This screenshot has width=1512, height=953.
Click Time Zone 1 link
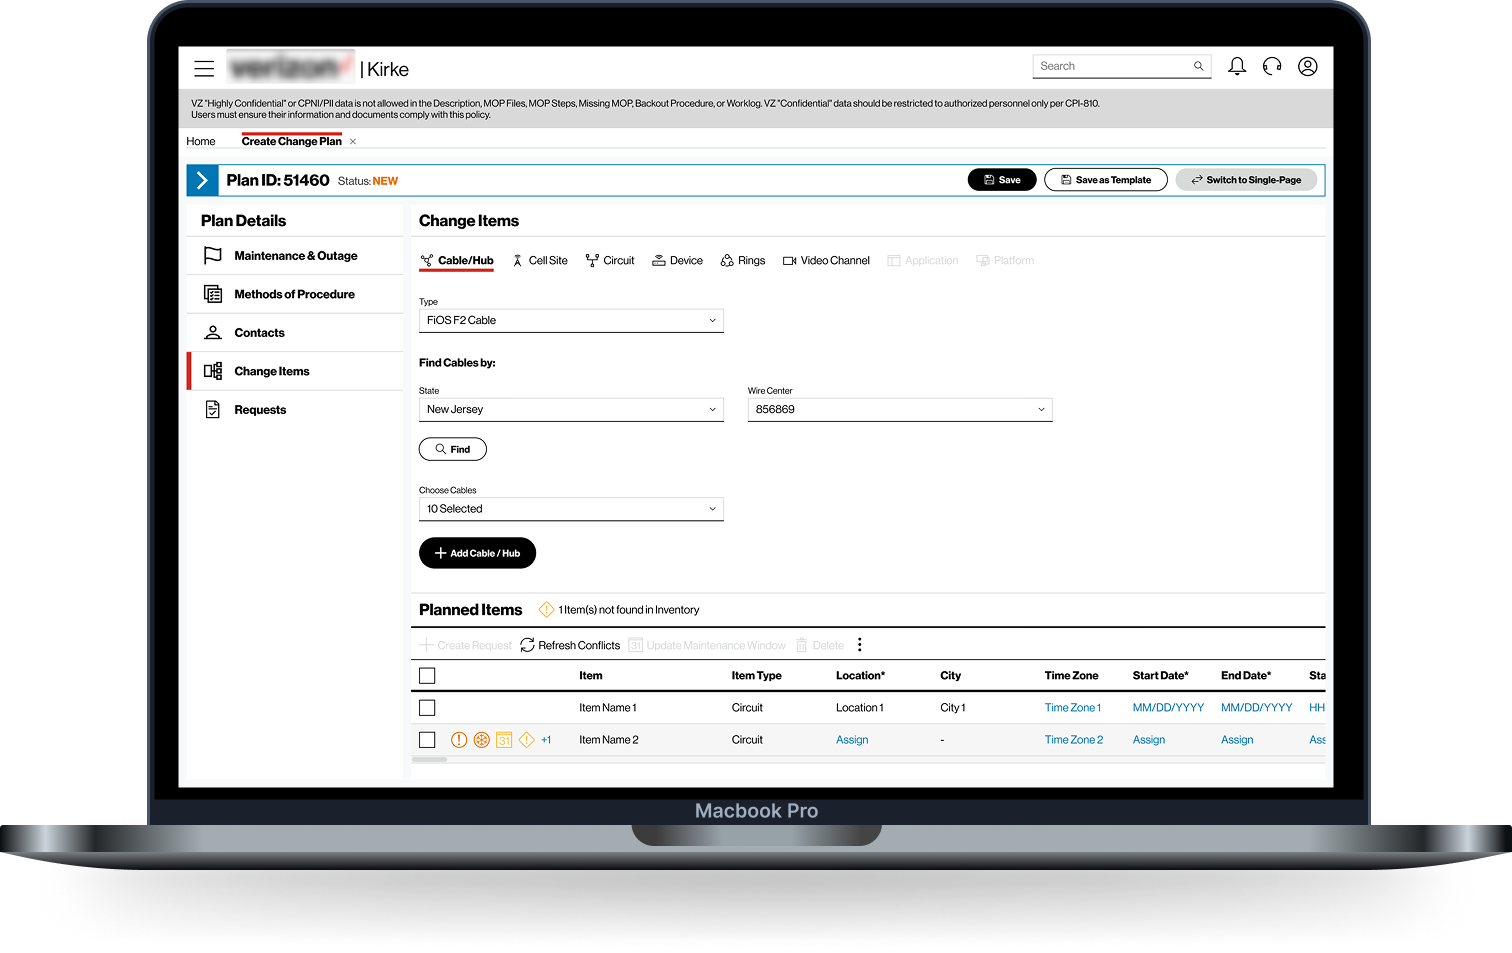(x=1073, y=708)
